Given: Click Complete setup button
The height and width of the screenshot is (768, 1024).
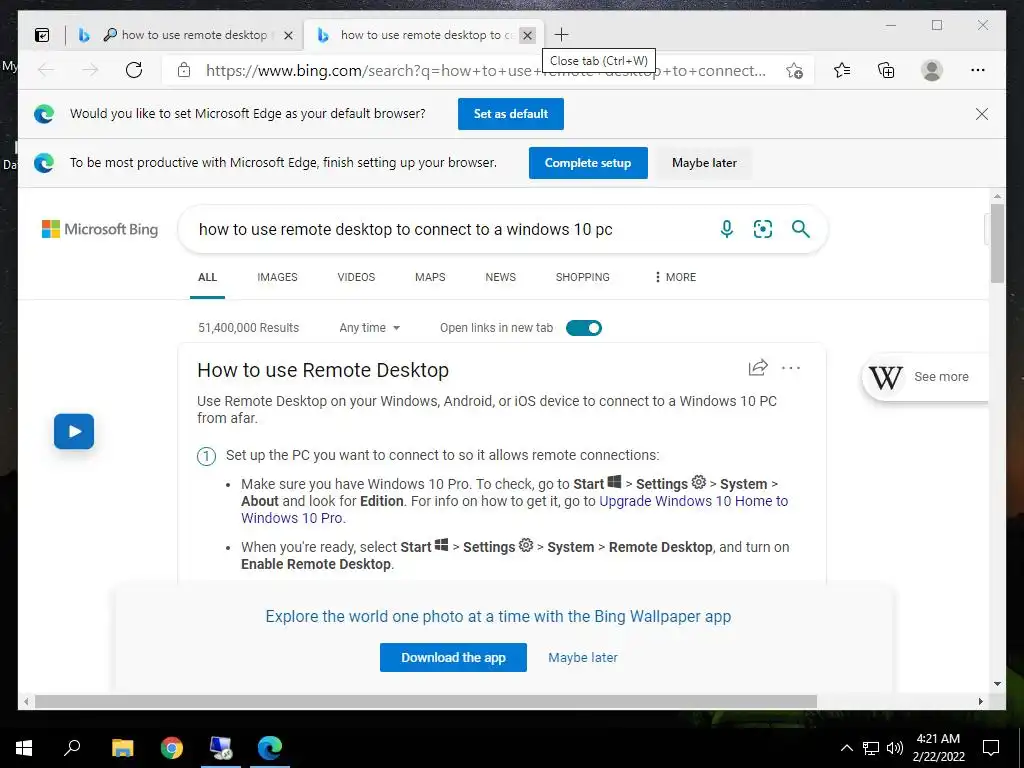Looking at the screenshot, I should (588, 163).
